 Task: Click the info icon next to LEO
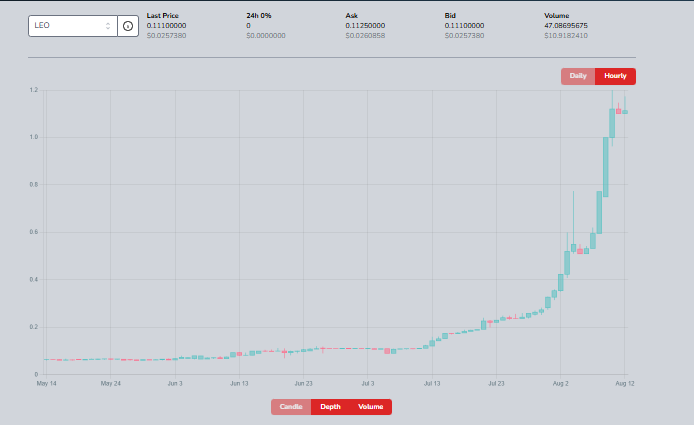[128, 26]
